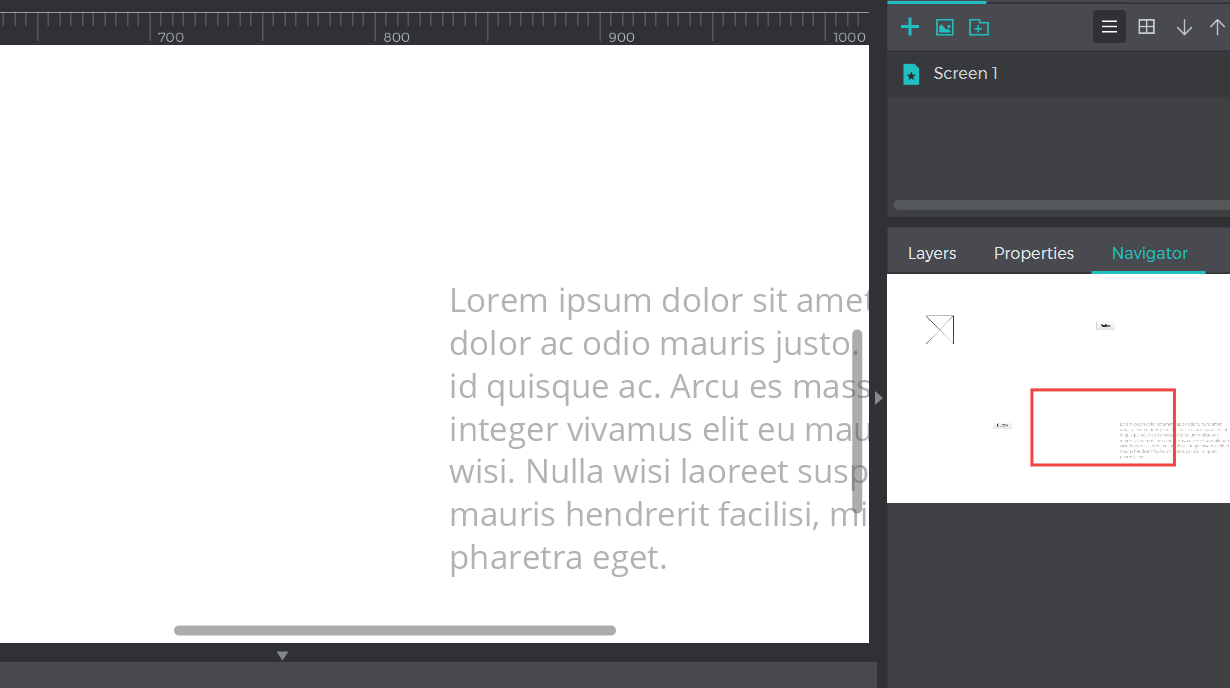Expand the bottom panel with the triangle handle

[x=282, y=656]
